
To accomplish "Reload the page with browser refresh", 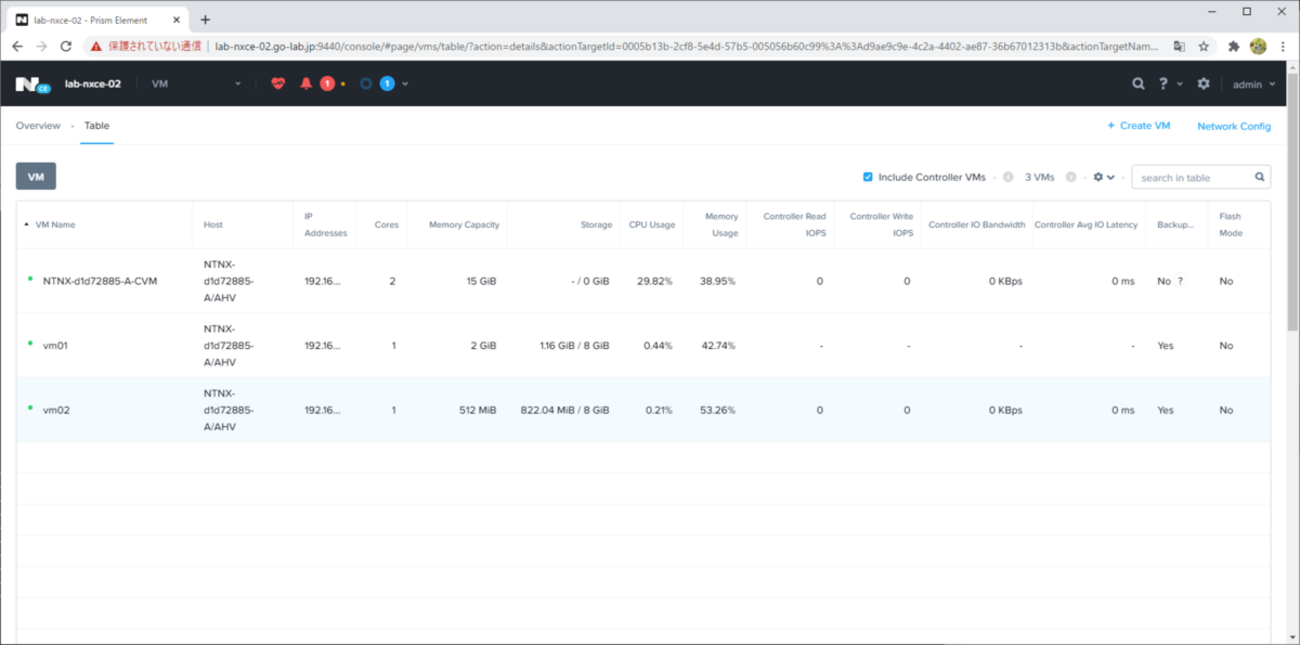I will tap(66, 46).
